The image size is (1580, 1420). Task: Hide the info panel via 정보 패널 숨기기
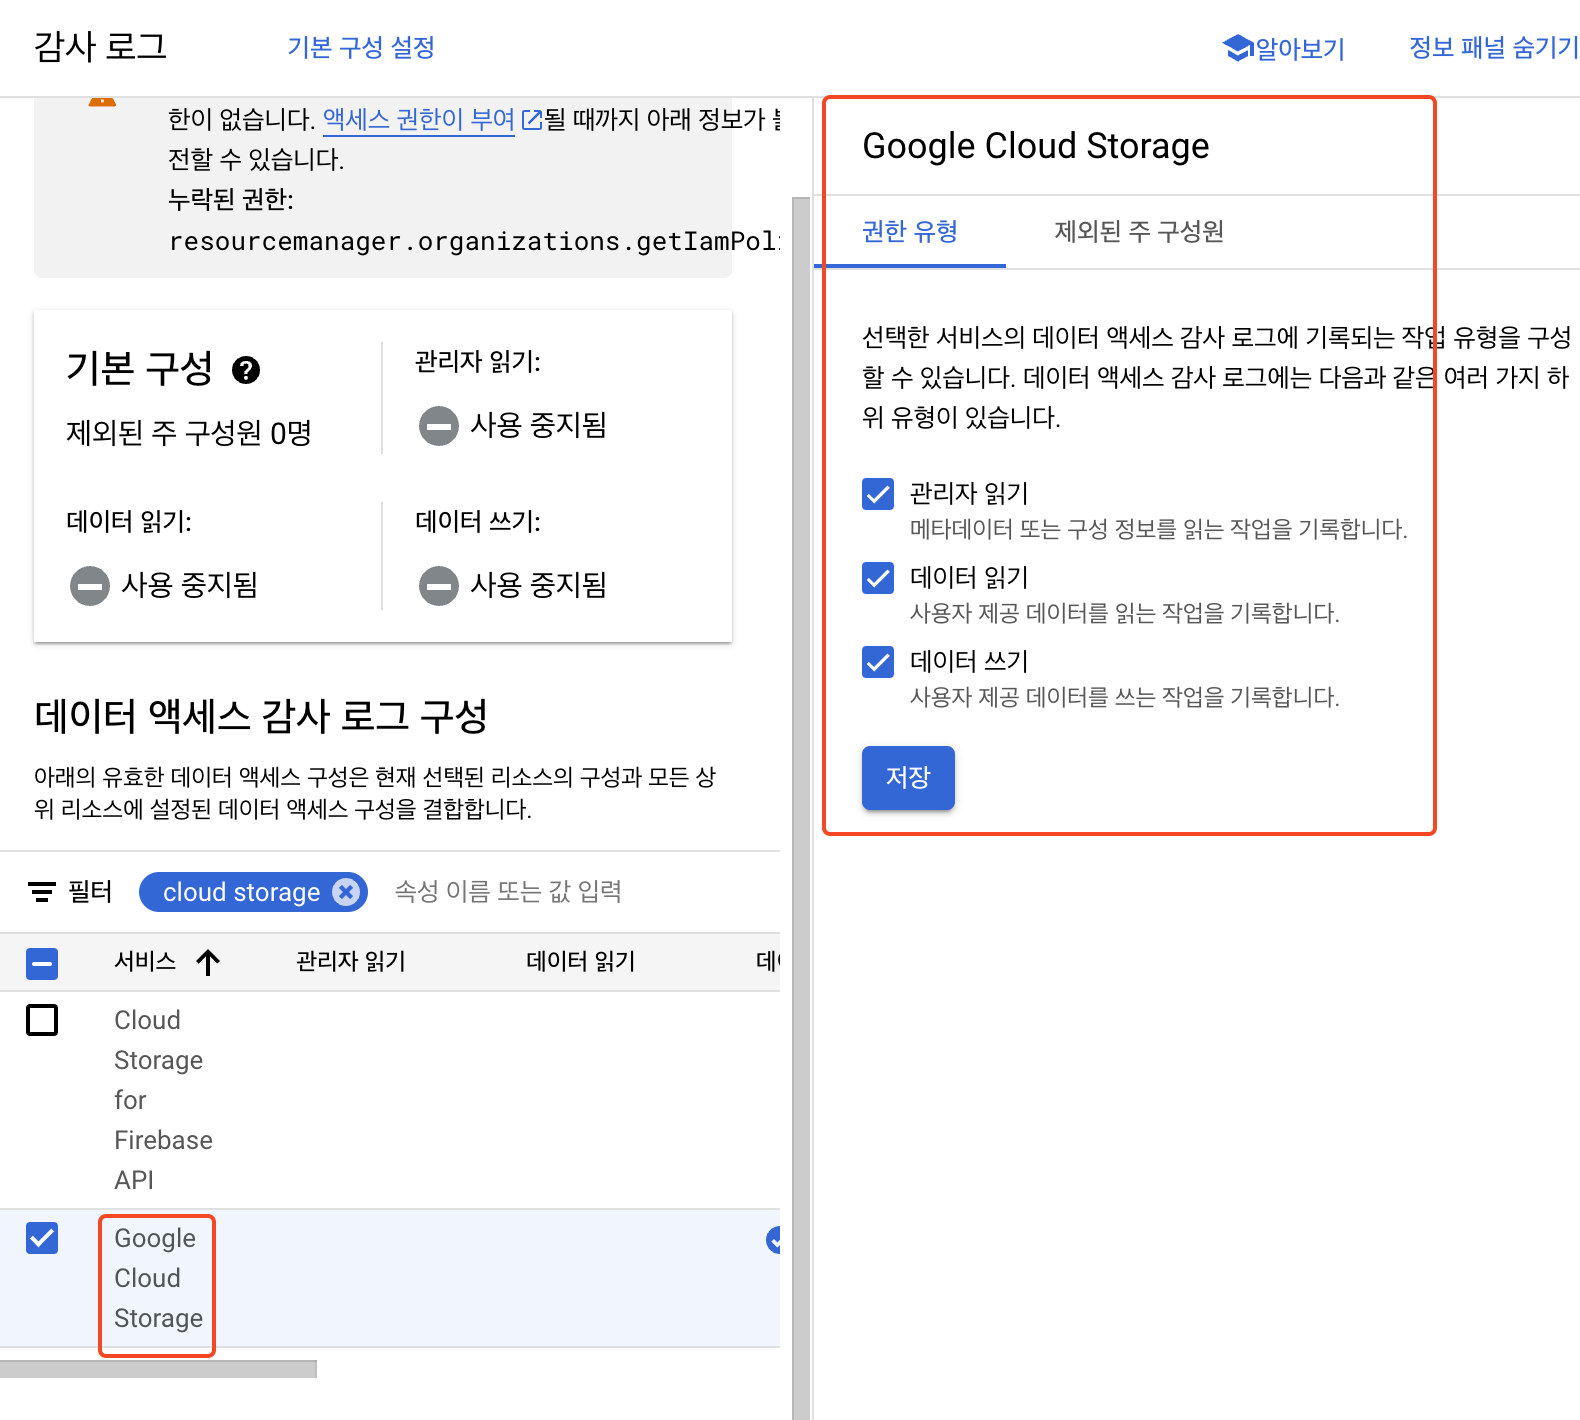point(1493,47)
